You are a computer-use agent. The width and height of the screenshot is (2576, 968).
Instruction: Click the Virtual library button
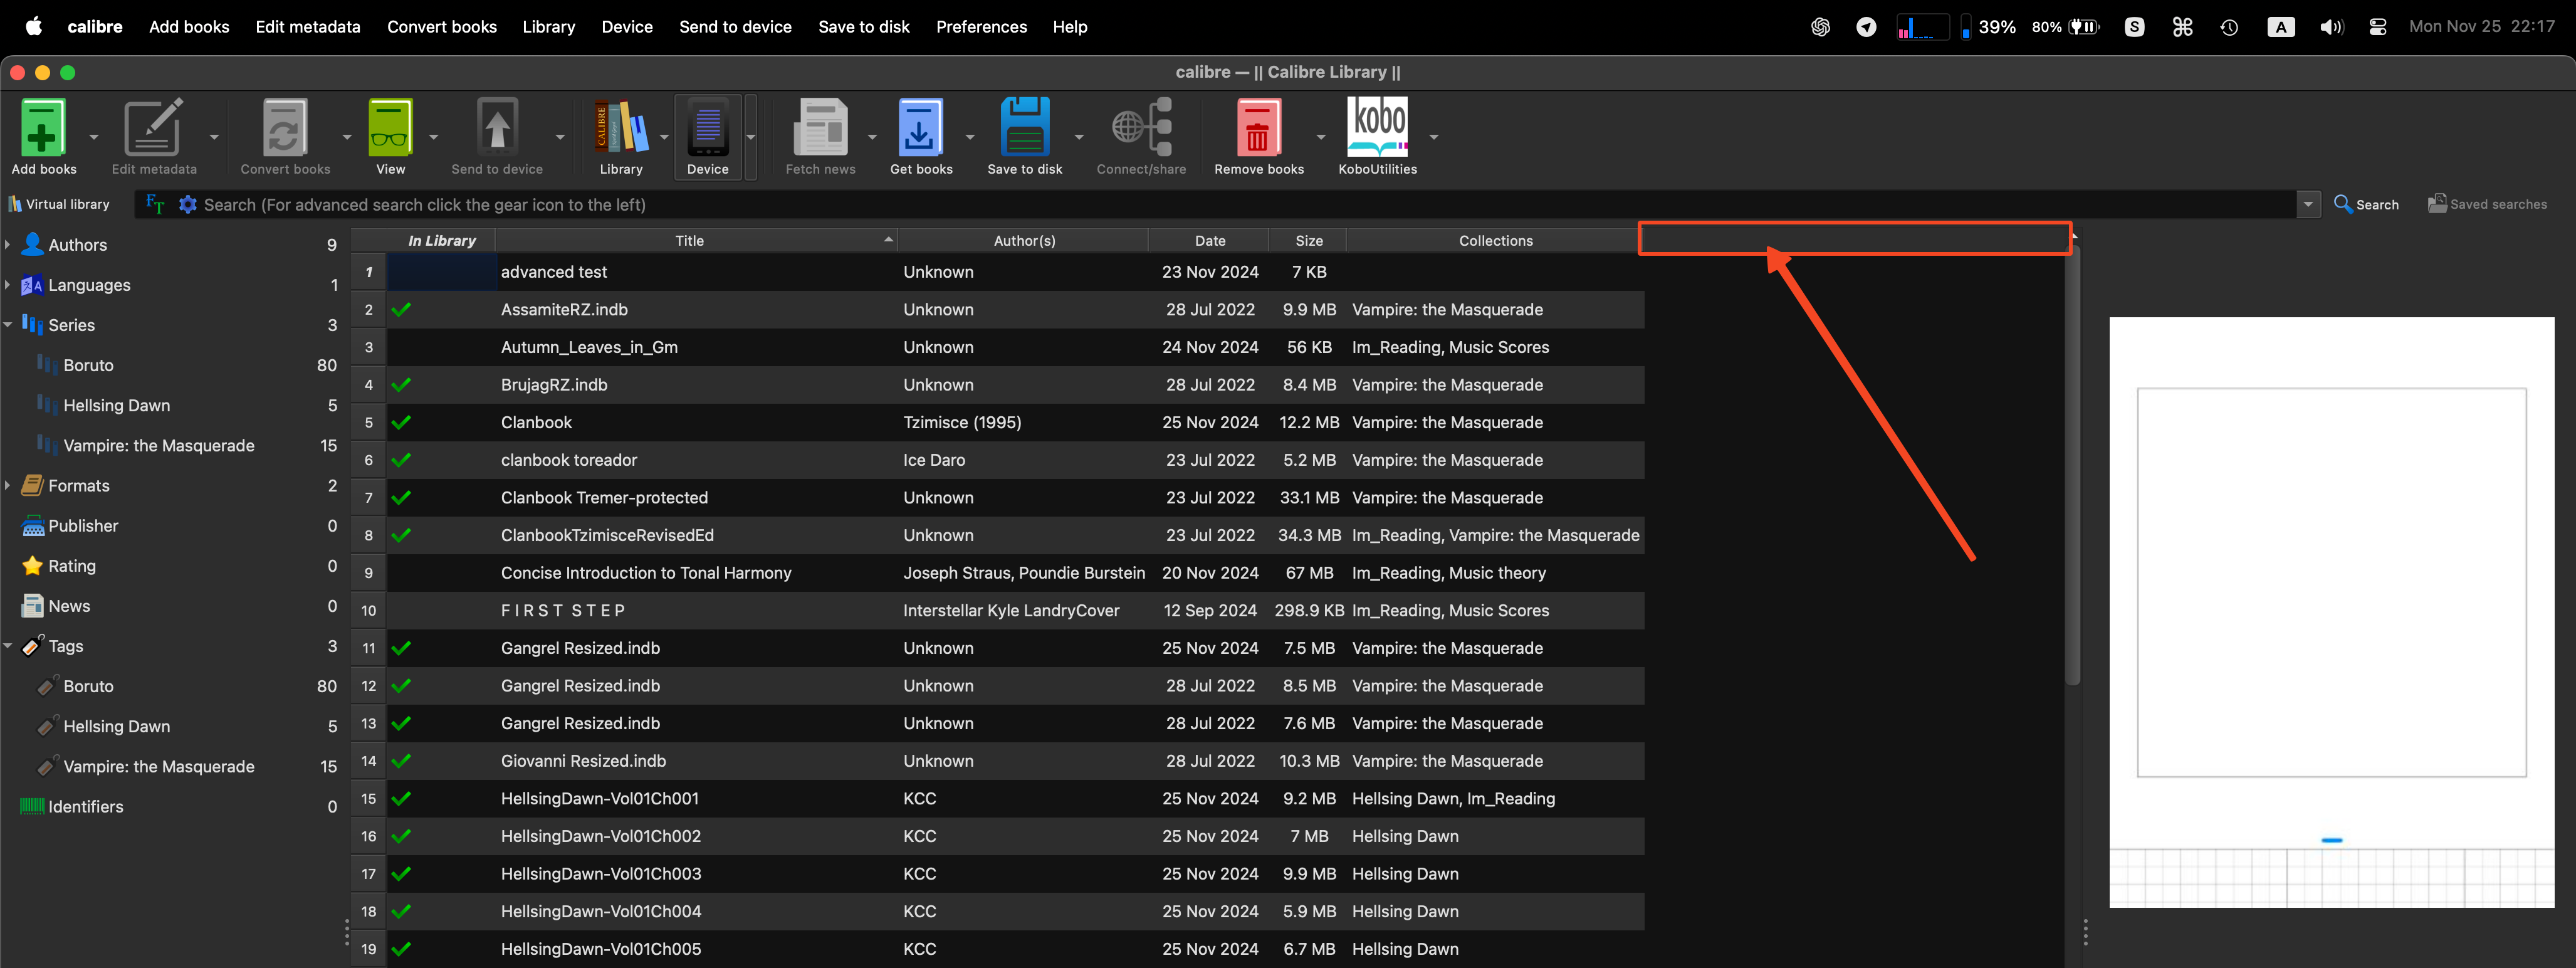59,205
